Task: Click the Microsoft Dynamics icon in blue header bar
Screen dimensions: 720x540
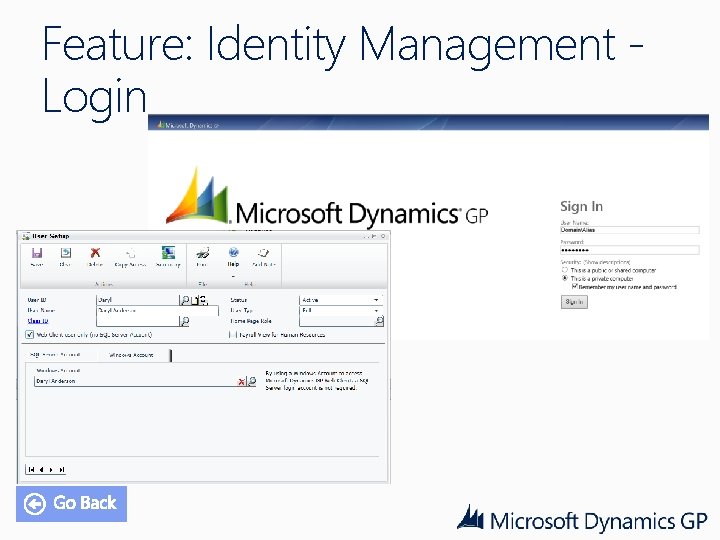Action: 160,124
